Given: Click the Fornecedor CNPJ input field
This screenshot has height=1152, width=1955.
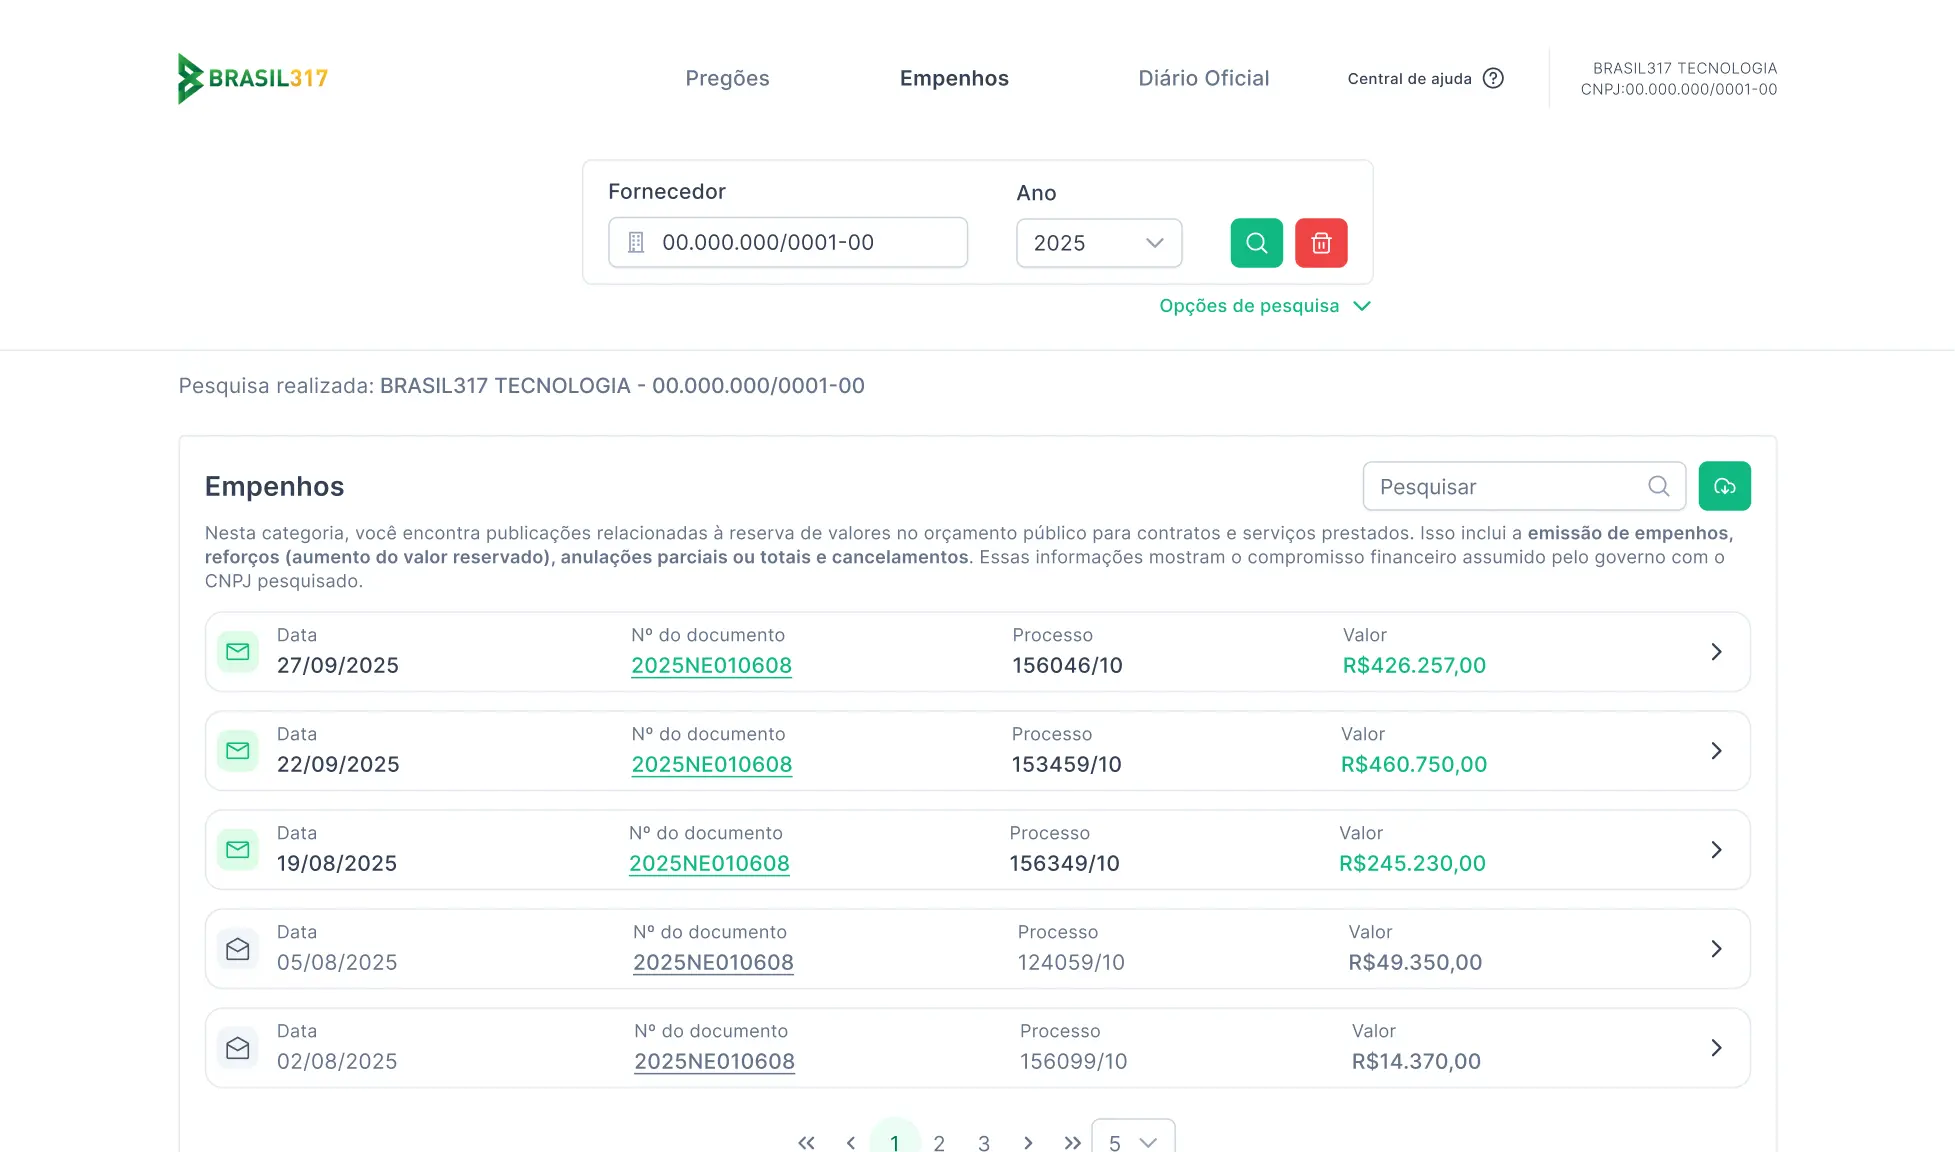Looking at the screenshot, I should [788, 243].
